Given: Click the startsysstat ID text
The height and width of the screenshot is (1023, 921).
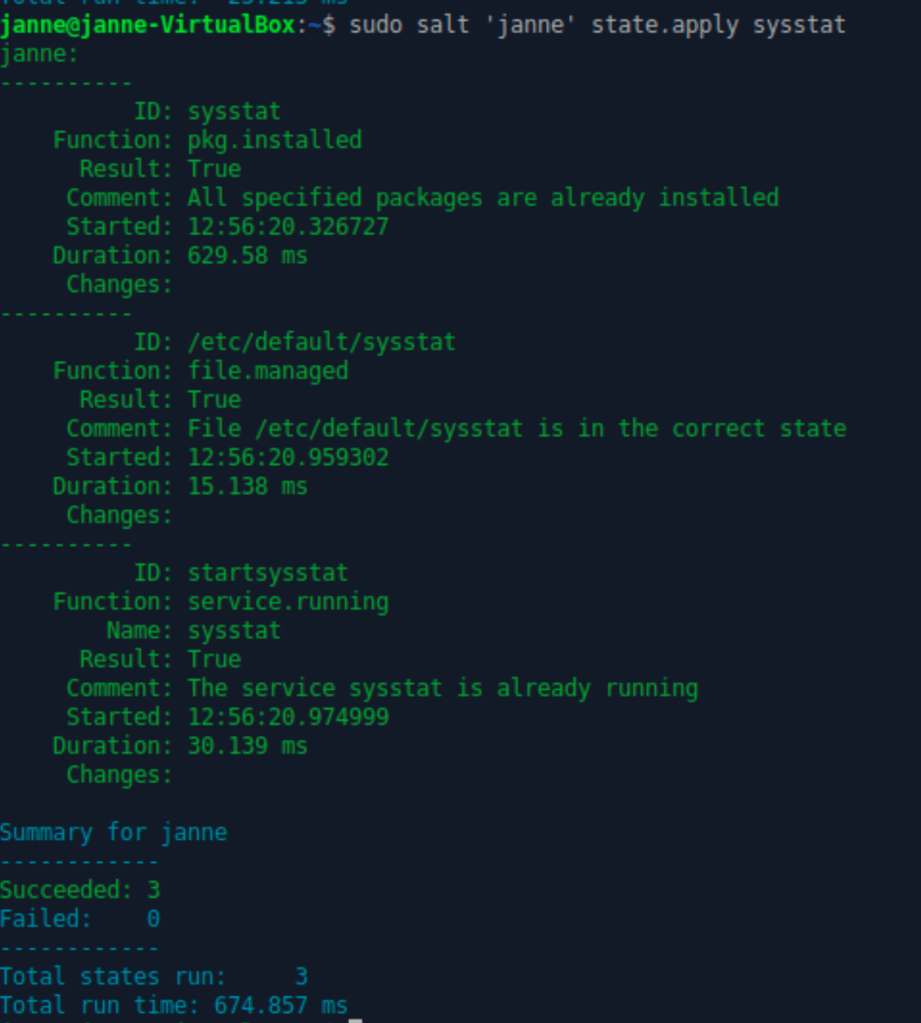Looking at the screenshot, I should (x=267, y=573).
